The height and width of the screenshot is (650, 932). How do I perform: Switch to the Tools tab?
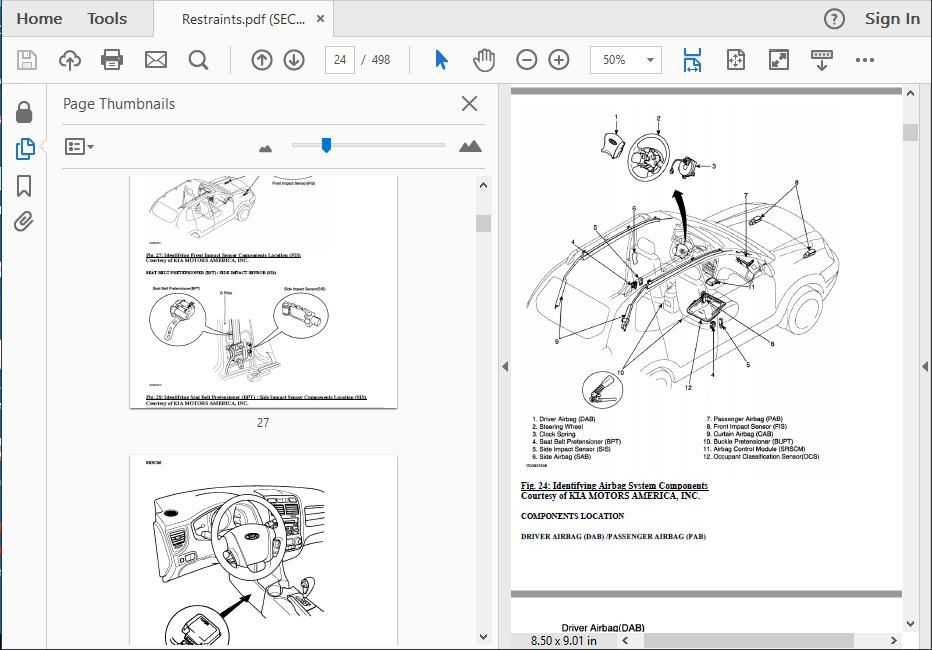pyautogui.click(x=107, y=18)
